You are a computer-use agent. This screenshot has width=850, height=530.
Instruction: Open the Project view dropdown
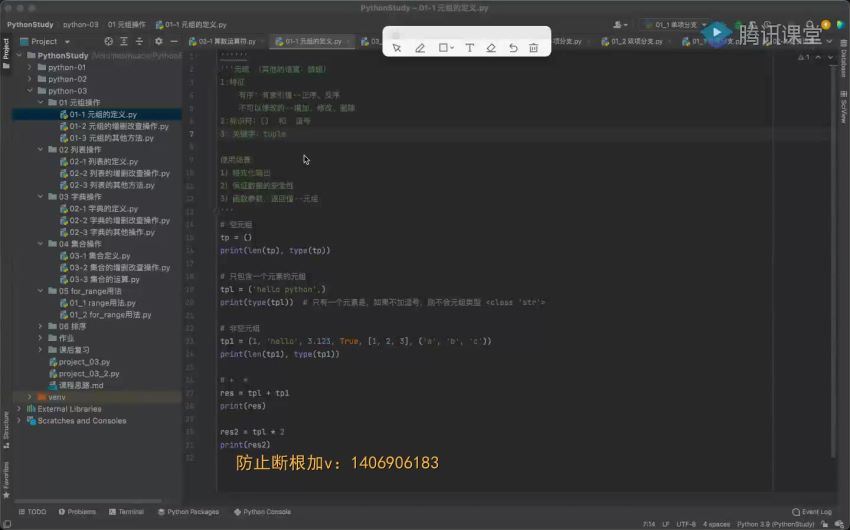[45, 41]
